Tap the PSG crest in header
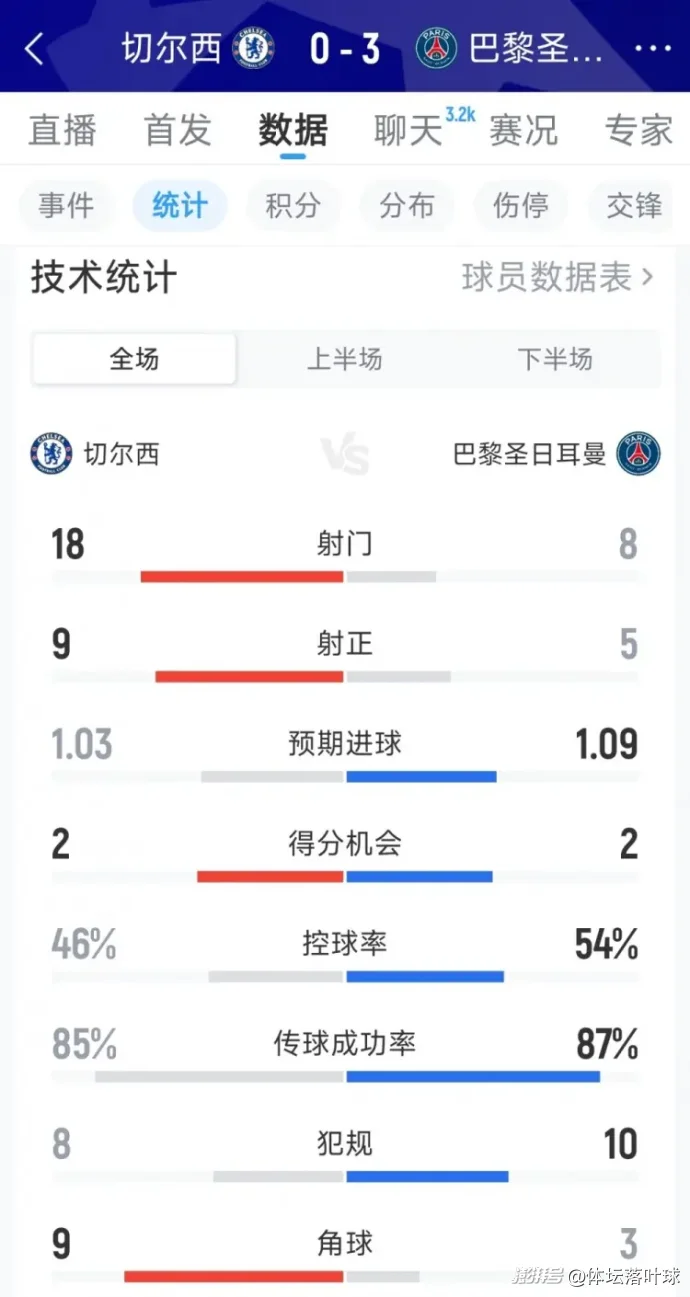This screenshot has width=690, height=1297. [x=436, y=48]
